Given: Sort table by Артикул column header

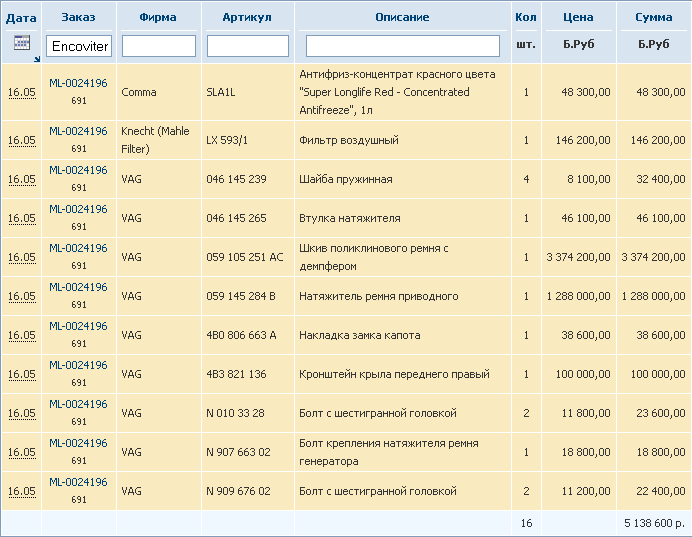Looking at the screenshot, I should pos(247,17).
